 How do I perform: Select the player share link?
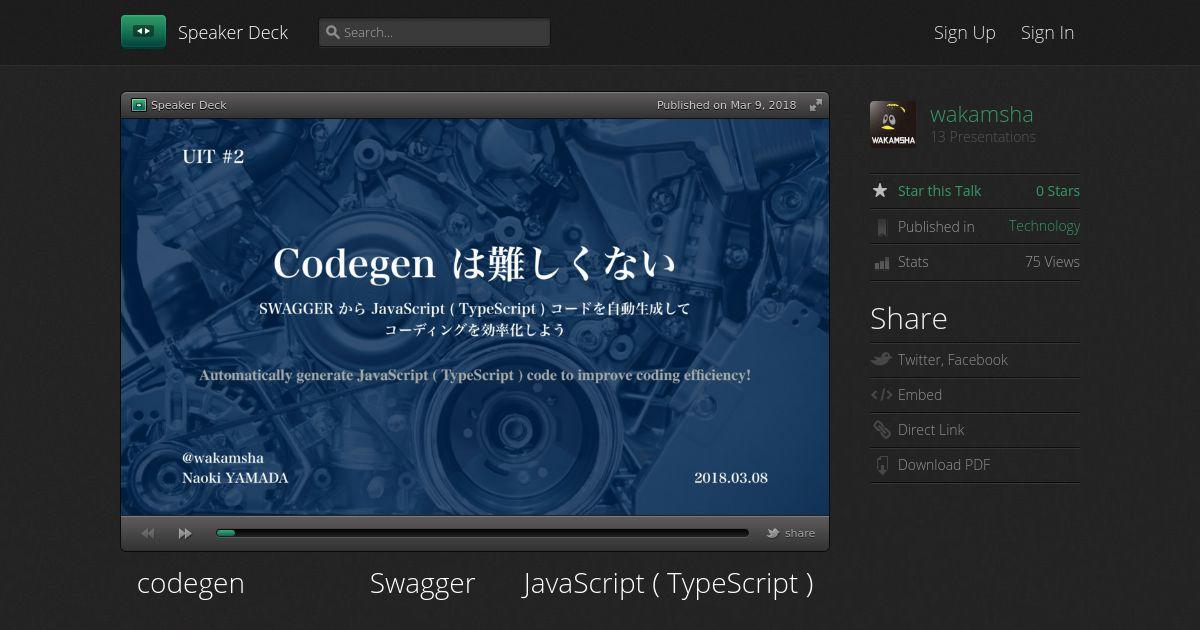pyautogui.click(x=800, y=533)
